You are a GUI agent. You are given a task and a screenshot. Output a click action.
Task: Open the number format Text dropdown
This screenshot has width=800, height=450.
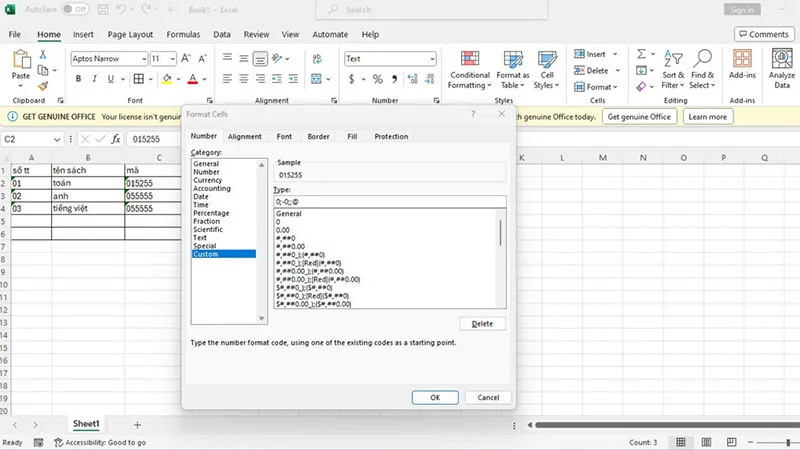[432, 59]
